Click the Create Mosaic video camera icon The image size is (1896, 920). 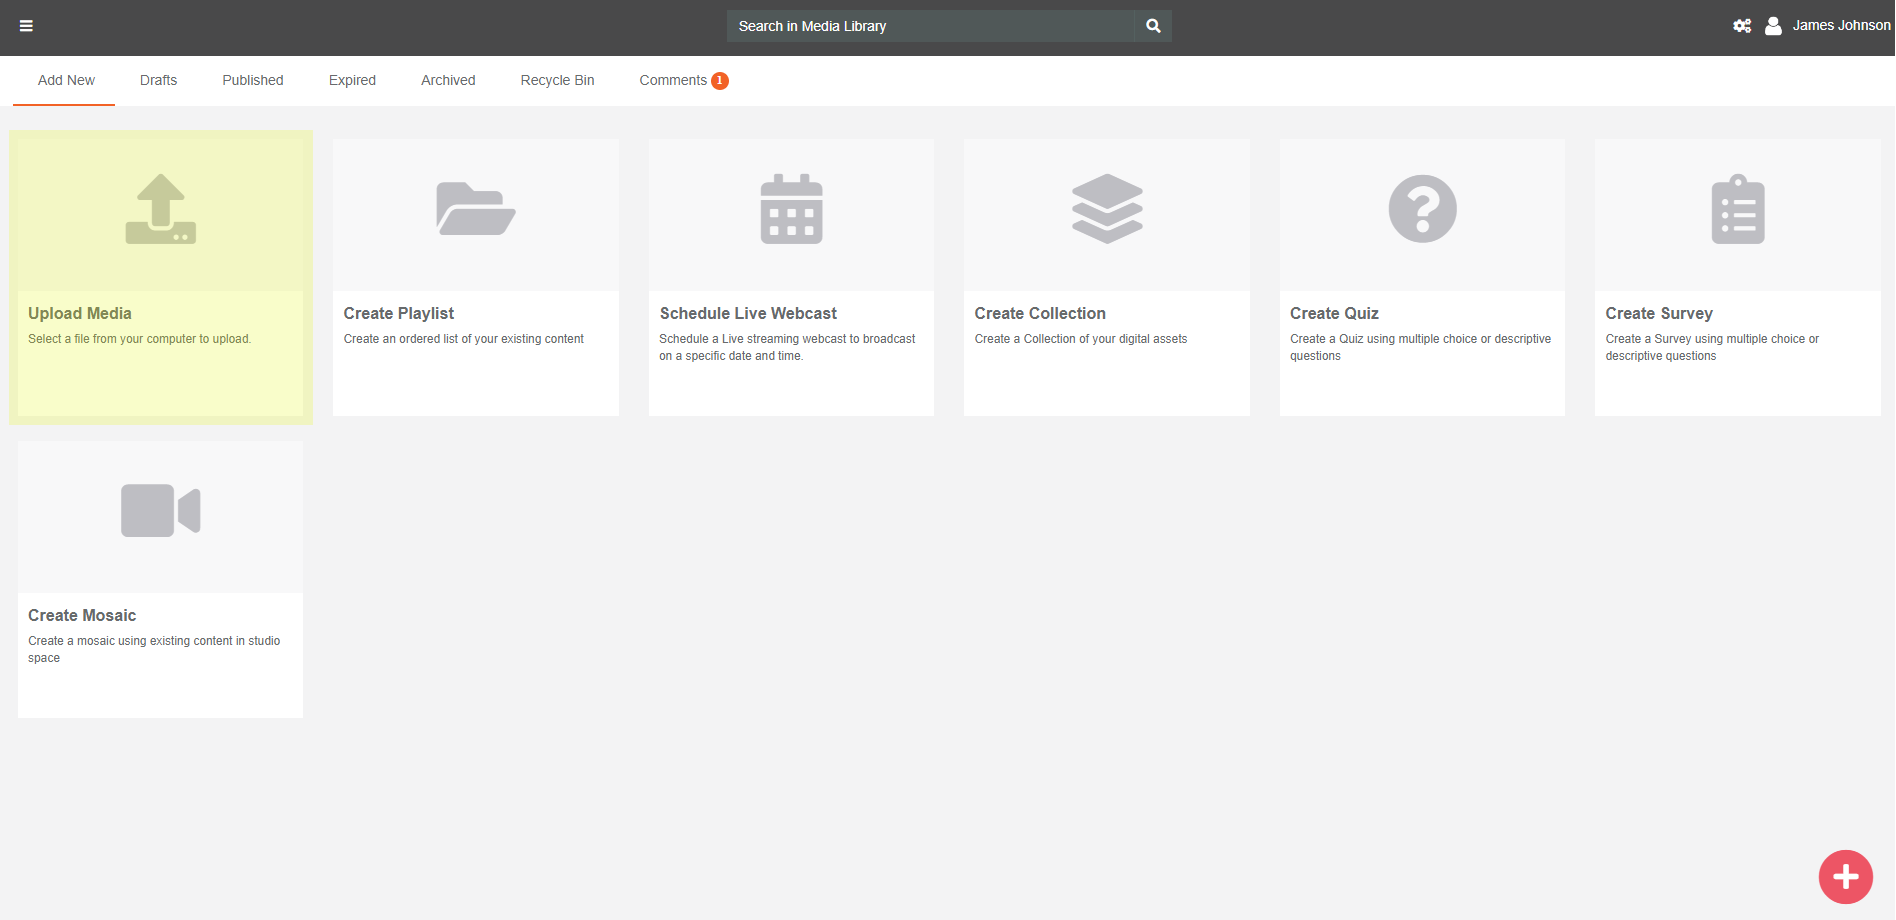coord(161,511)
